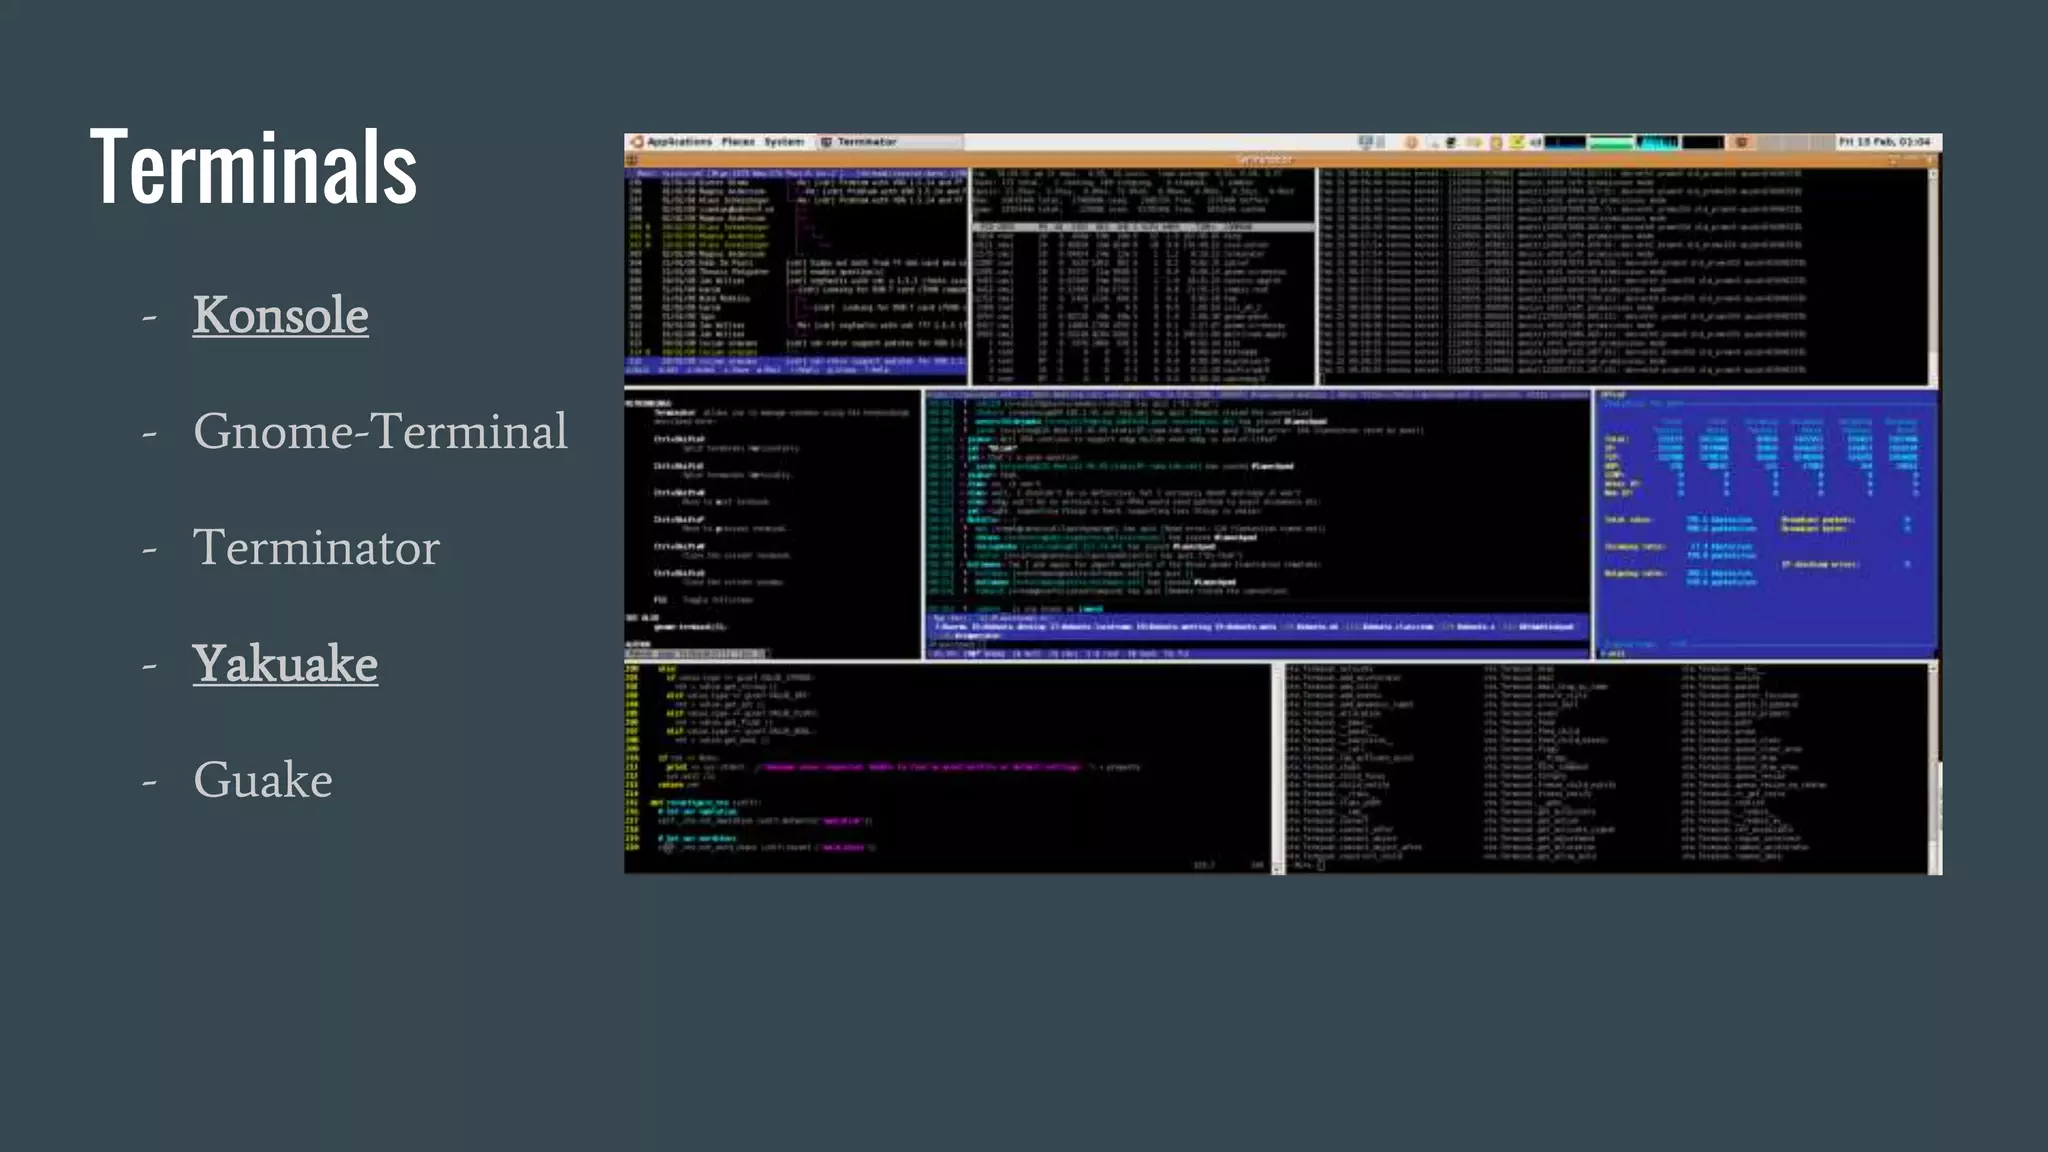Select the Guake list item text
The height and width of the screenshot is (1152, 2048).
point(262,779)
